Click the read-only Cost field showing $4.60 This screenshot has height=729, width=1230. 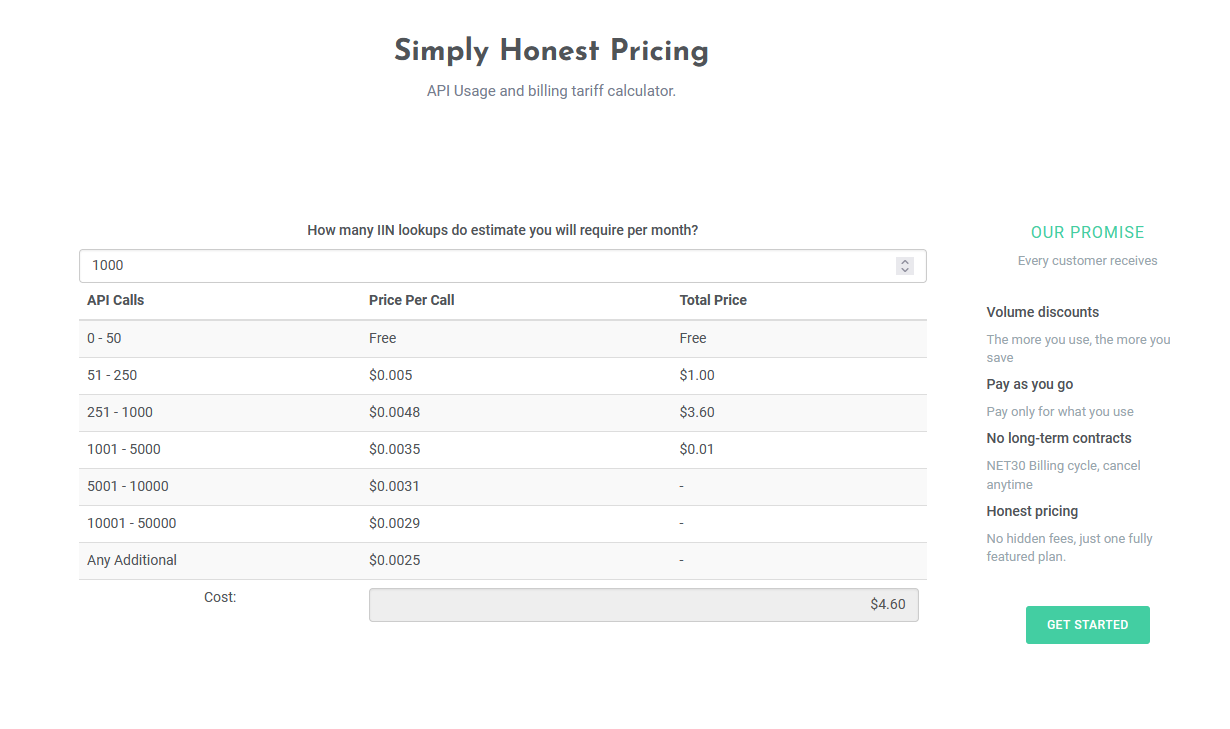[x=643, y=605]
